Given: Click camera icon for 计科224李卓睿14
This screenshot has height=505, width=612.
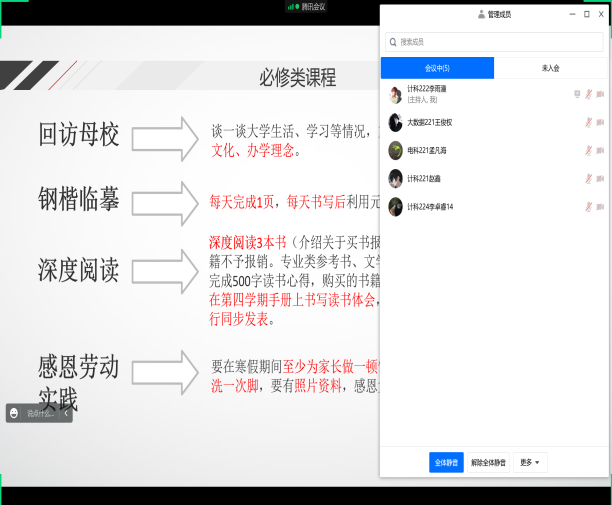Looking at the screenshot, I should [x=600, y=206].
